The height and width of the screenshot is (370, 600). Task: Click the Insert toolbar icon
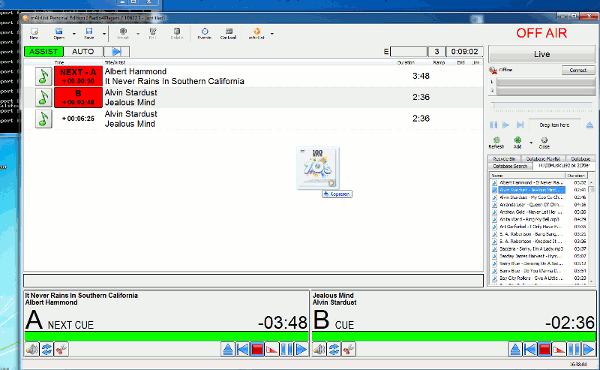(123, 33)
